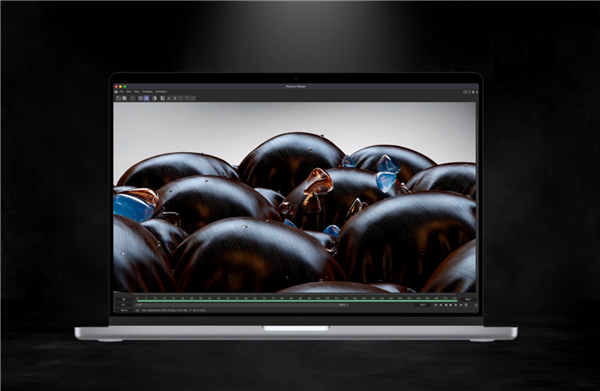
Task: Jump to the first frame
Action: point(435,305)
